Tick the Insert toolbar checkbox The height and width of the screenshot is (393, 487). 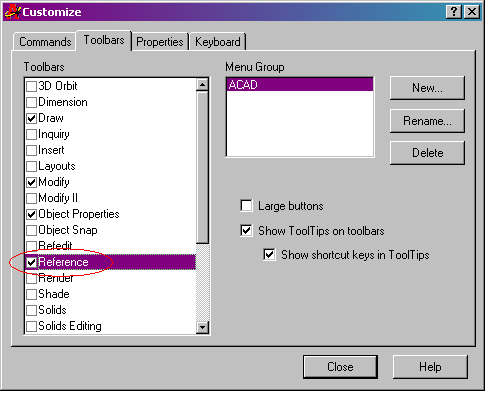click(x=31, y=150)
